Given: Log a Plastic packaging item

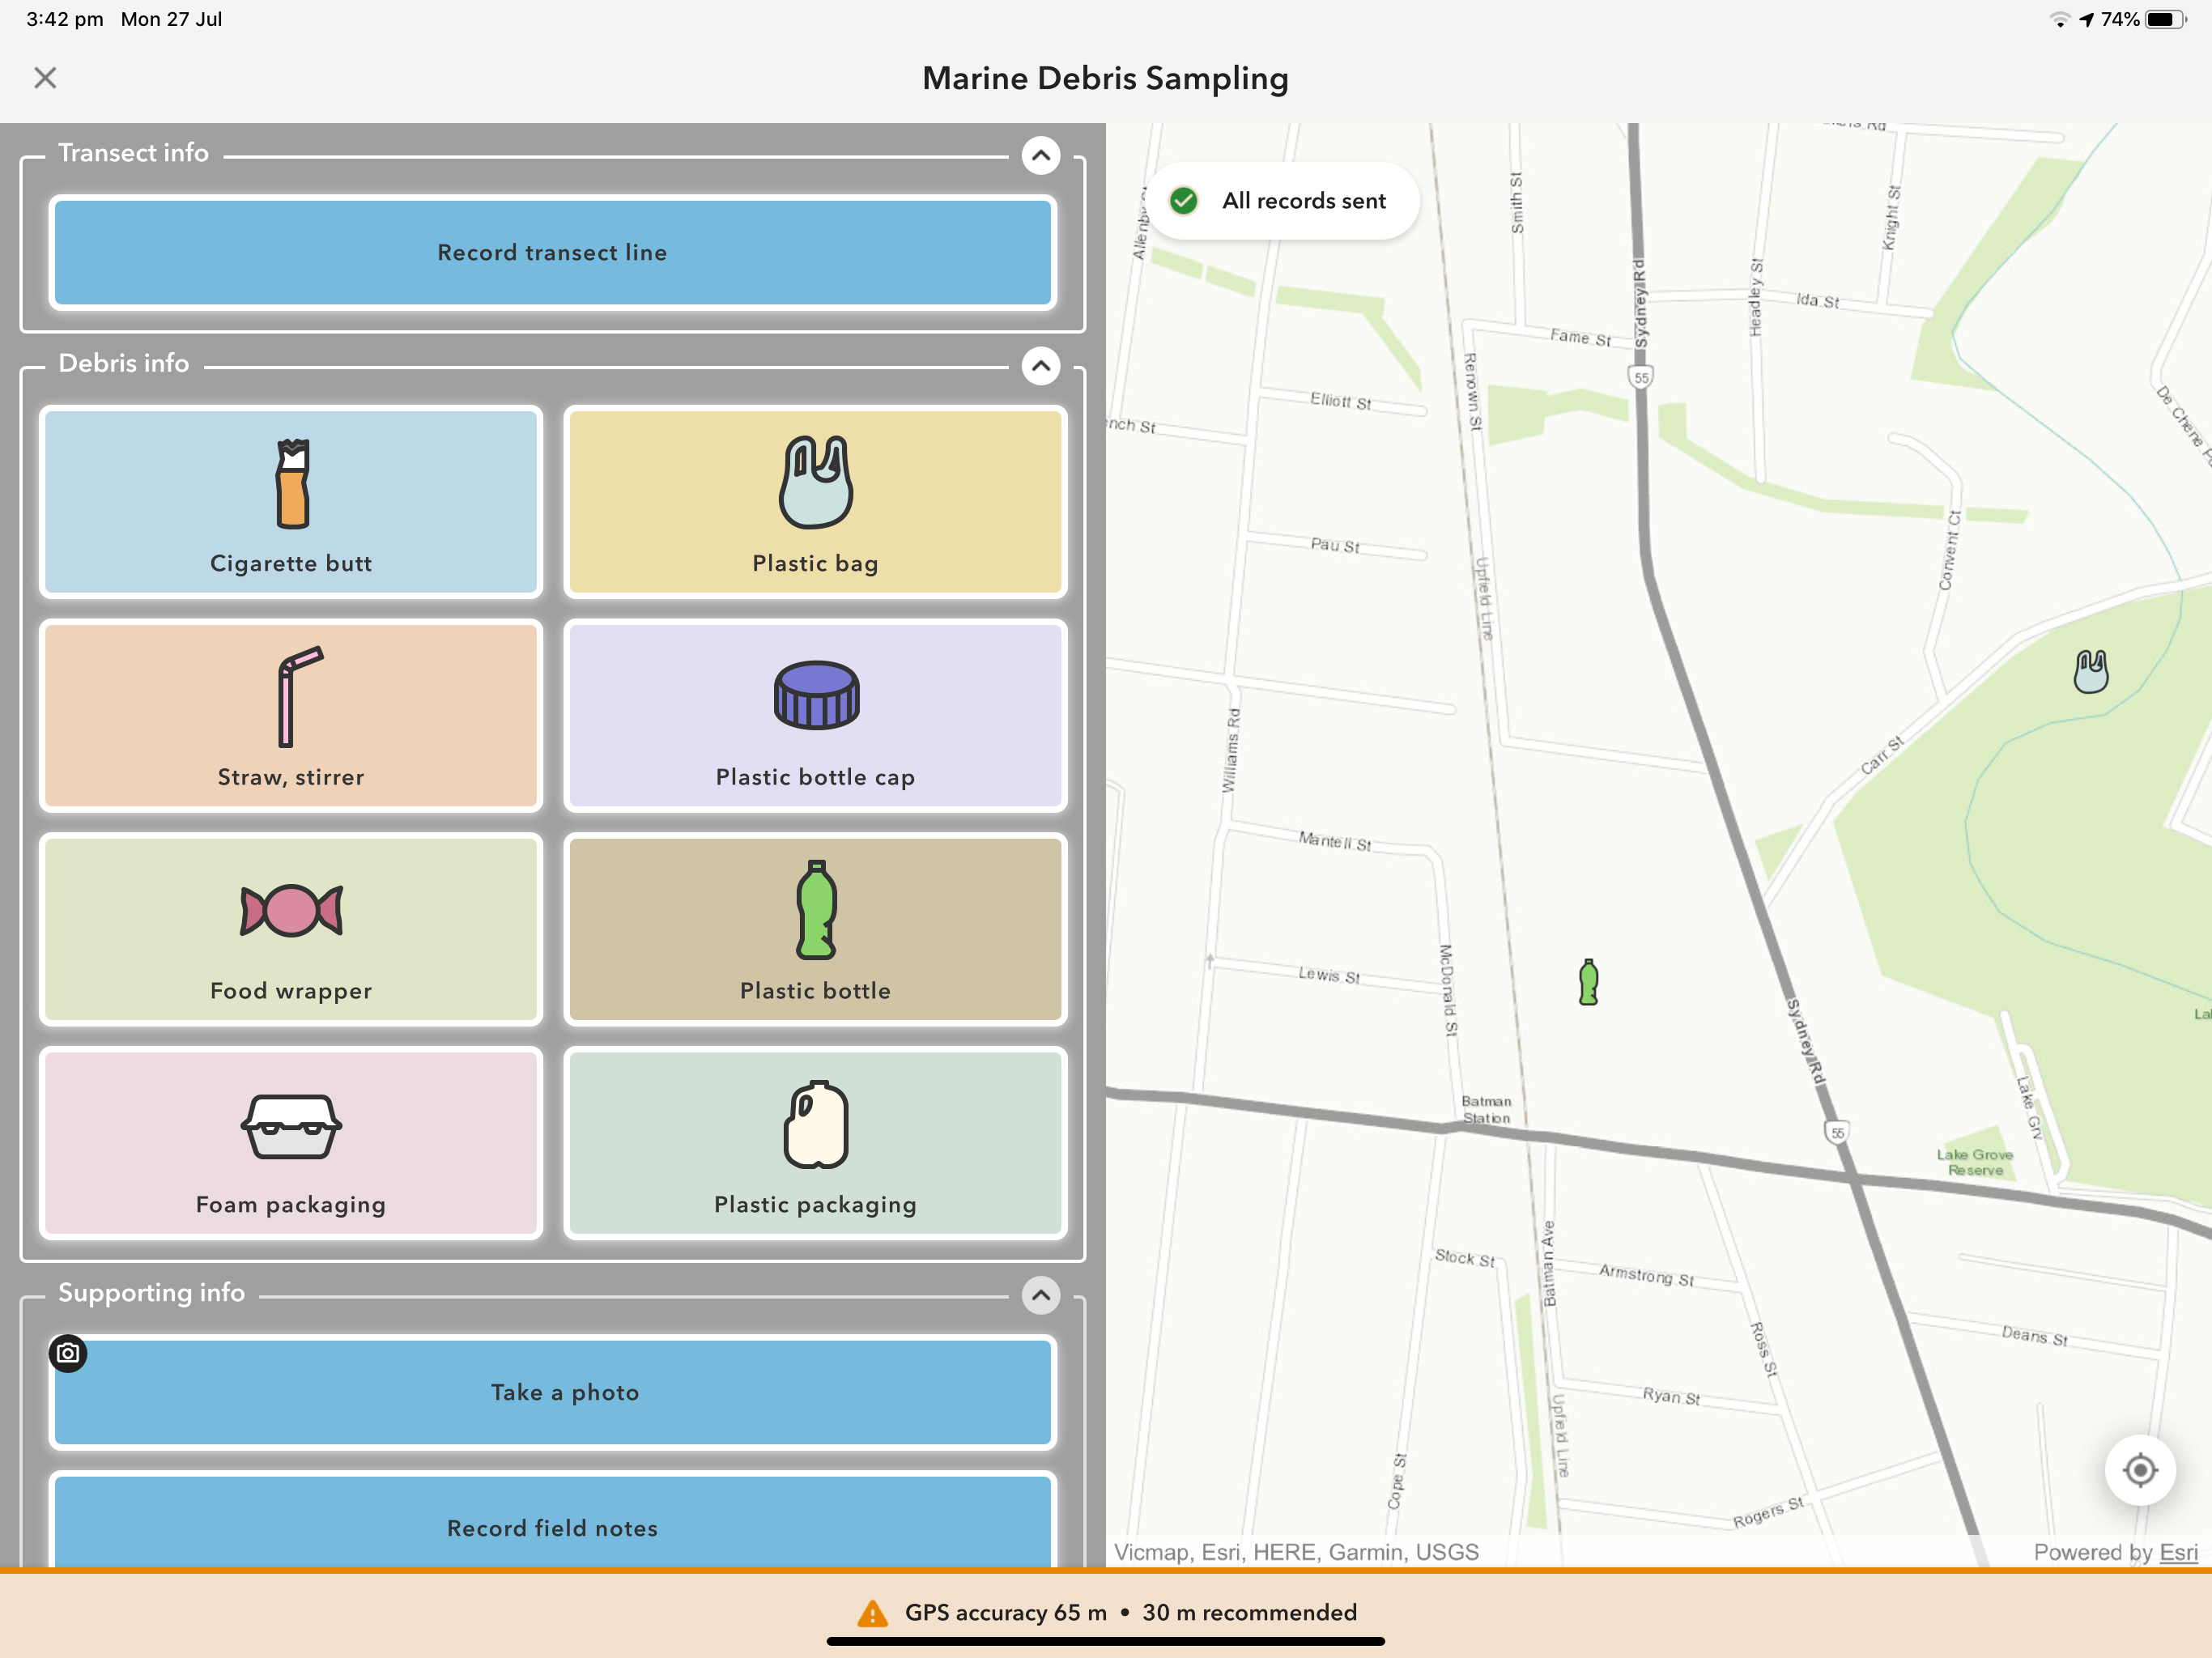Looking at the screenshot, I should pos(815,1143).
